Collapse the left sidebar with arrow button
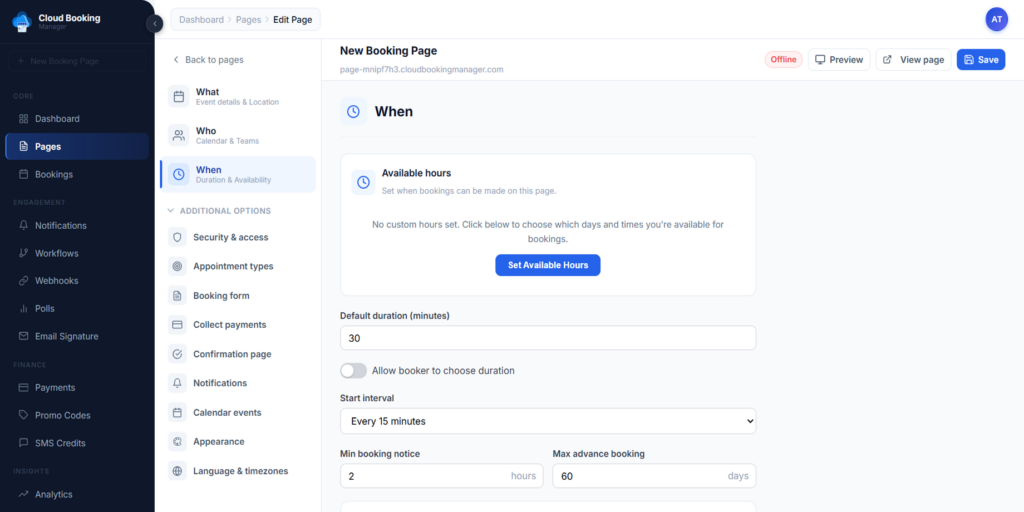1024x512 pixels. point(155,24)
